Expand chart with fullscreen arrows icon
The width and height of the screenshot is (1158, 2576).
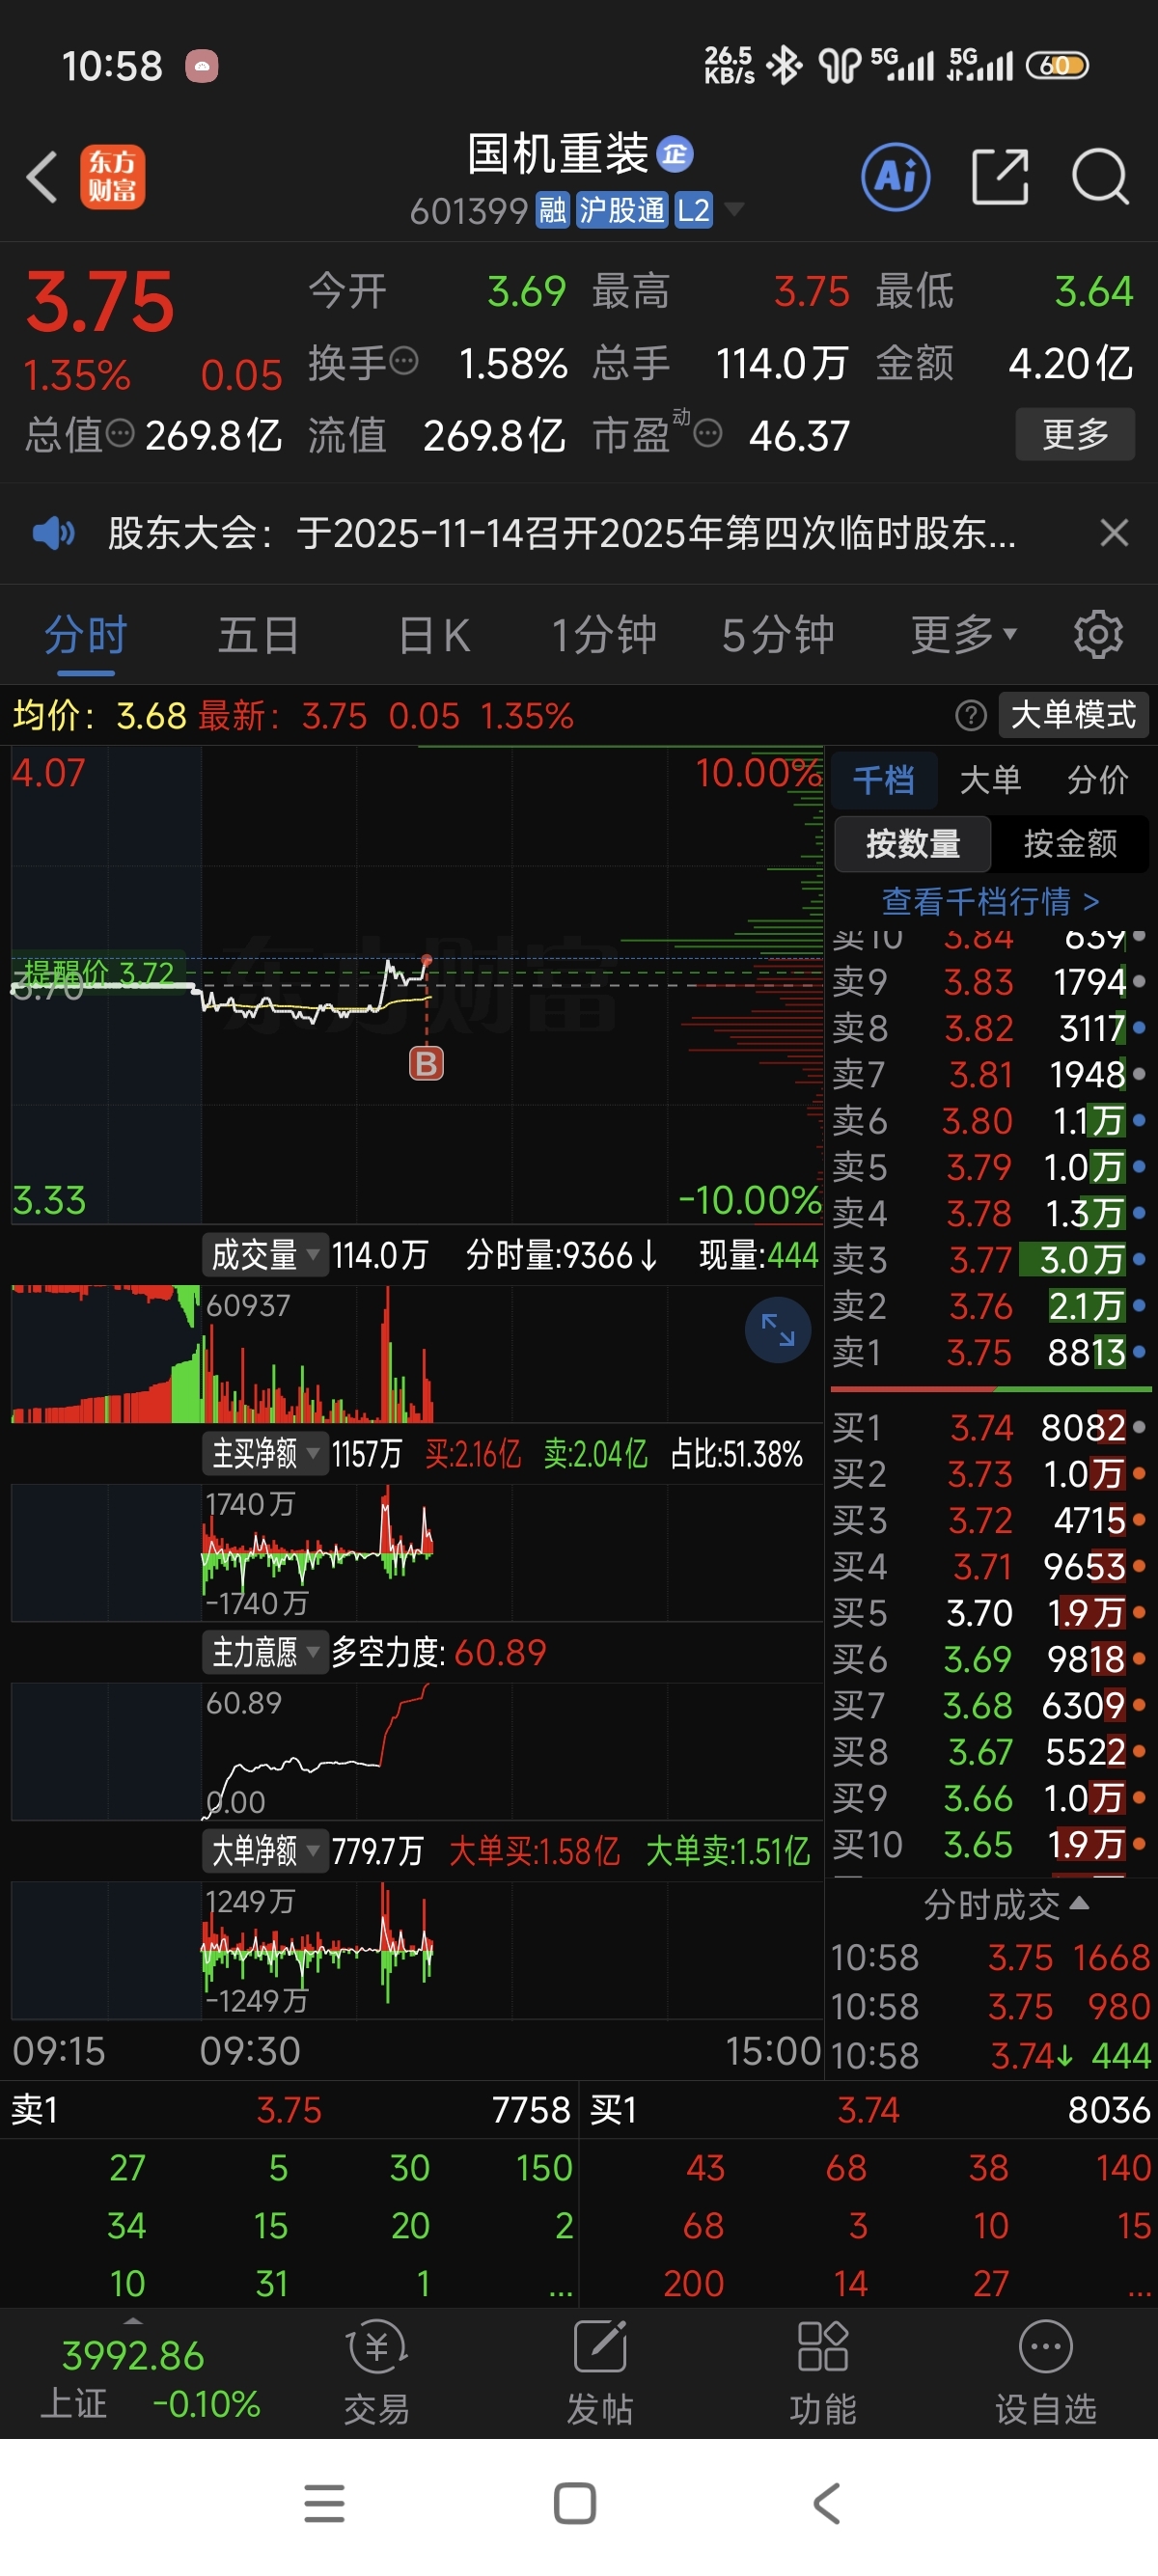tap(778, 1329)
